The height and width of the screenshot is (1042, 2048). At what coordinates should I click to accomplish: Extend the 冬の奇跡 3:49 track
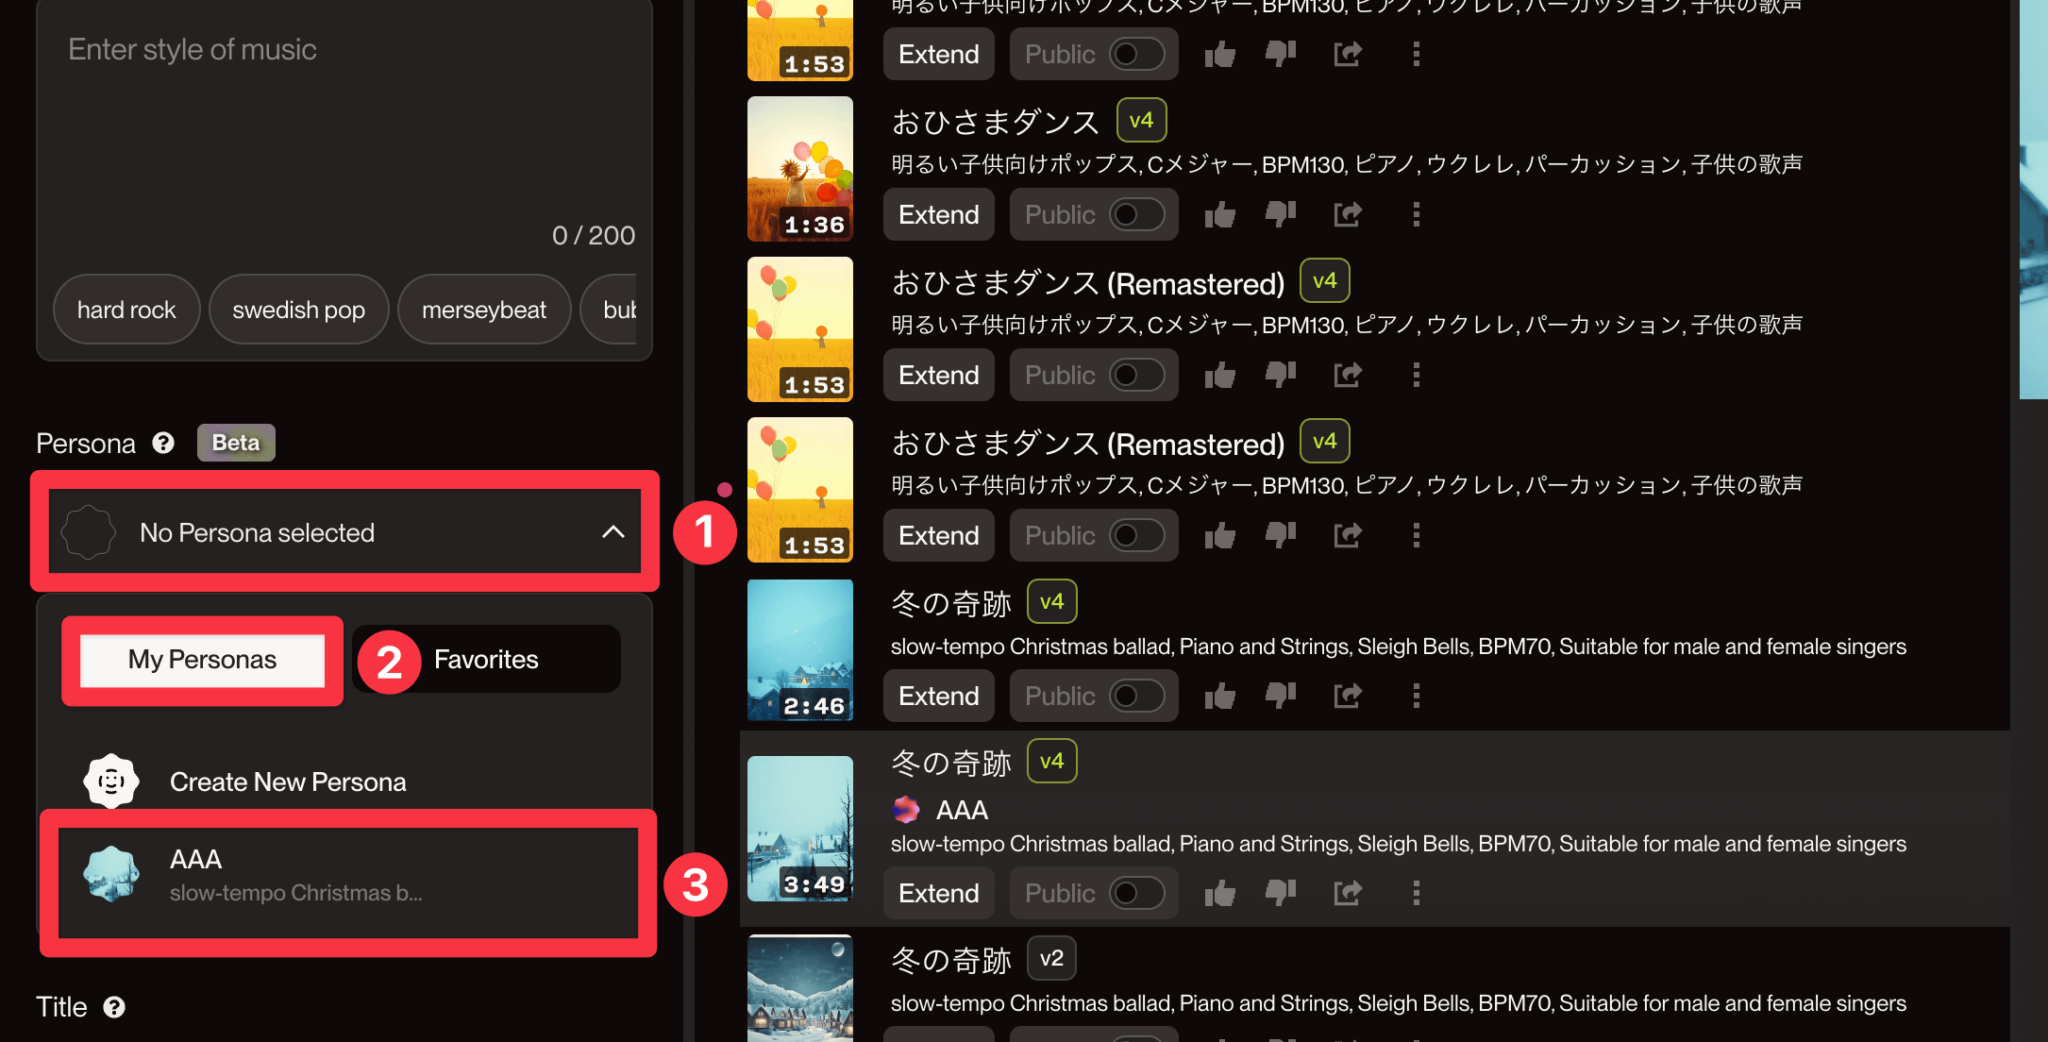938,893
